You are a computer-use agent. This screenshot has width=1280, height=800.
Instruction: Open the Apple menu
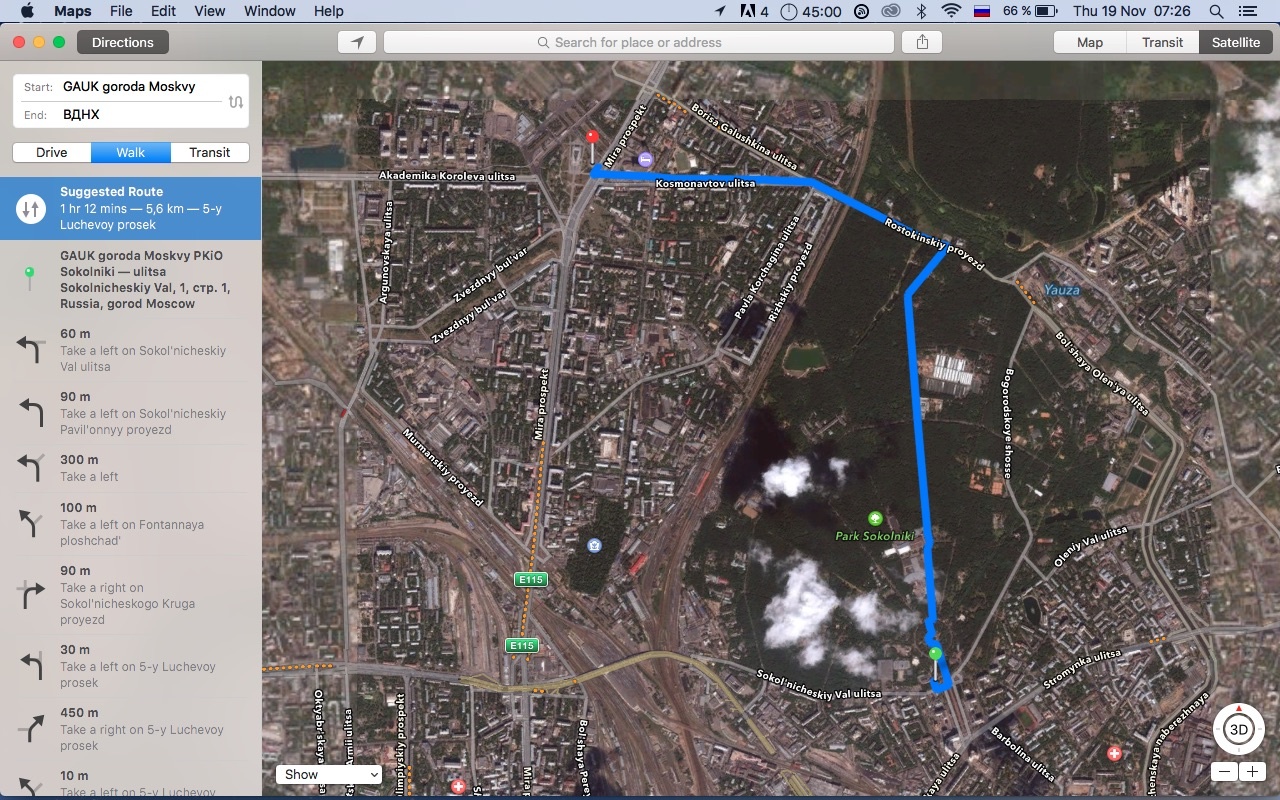[27, 11]
